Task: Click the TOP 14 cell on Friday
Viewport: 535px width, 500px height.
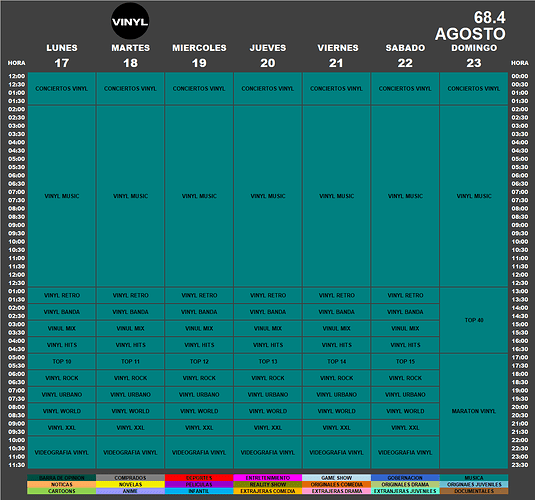Action: (x=336, y=361)
